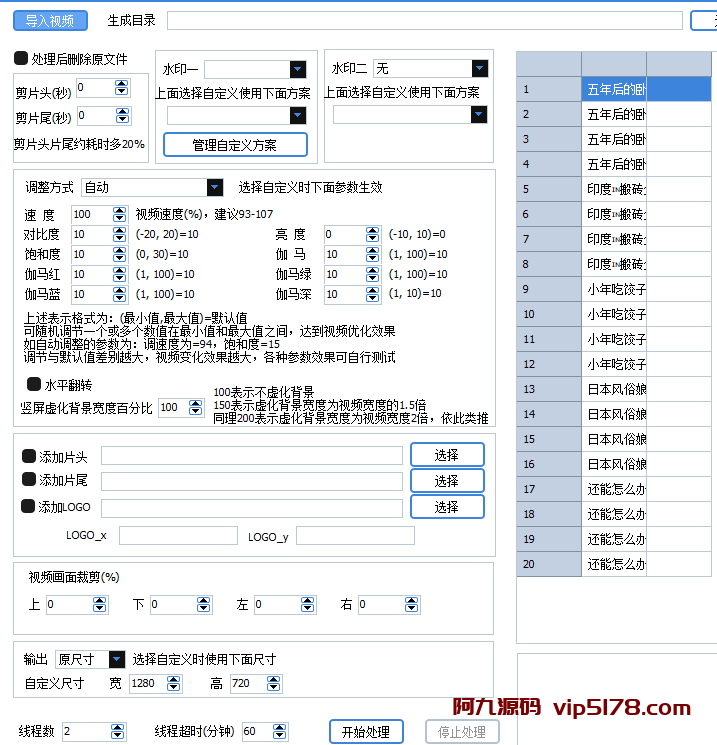Screen dimensions: 717x745
Task: Enable the 添加LOGO checkbox
Action: click(x=28, y=506)
